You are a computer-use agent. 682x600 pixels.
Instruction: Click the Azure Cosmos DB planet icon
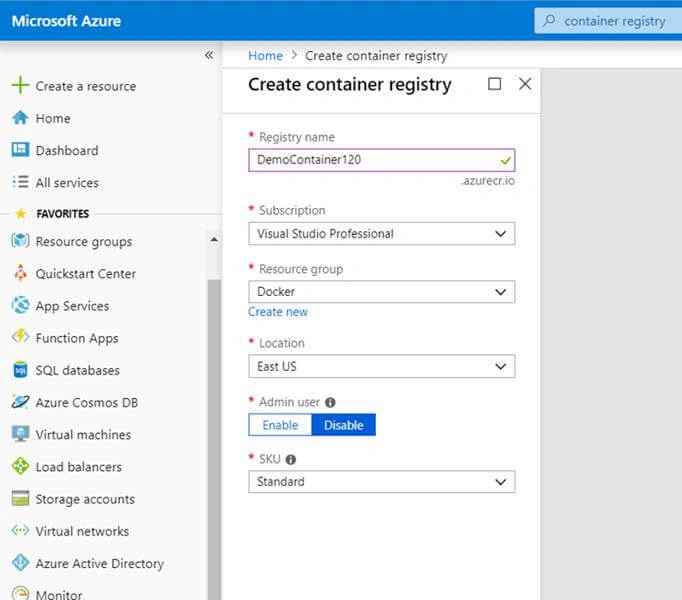[x=20, y=401]
